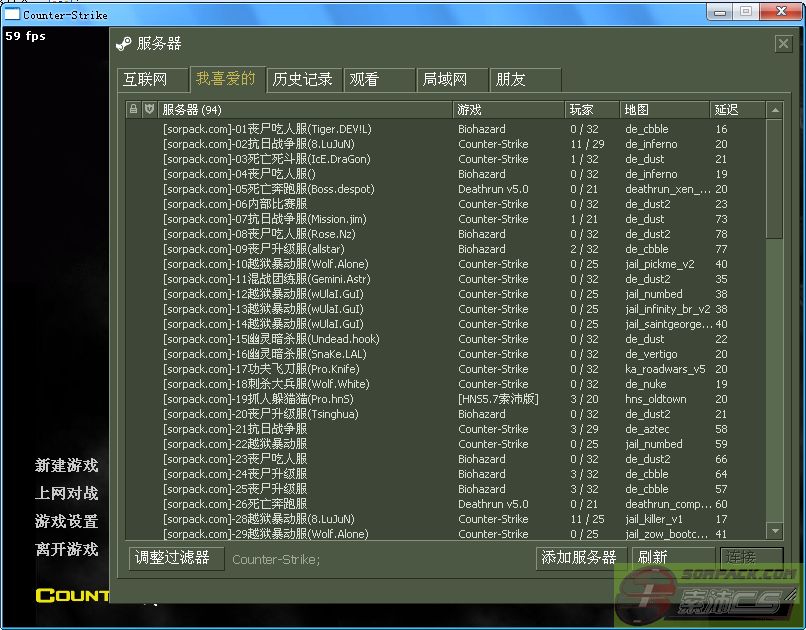Click the Steam logo icon in dialog title
The image size is (806, 630).
124,44
